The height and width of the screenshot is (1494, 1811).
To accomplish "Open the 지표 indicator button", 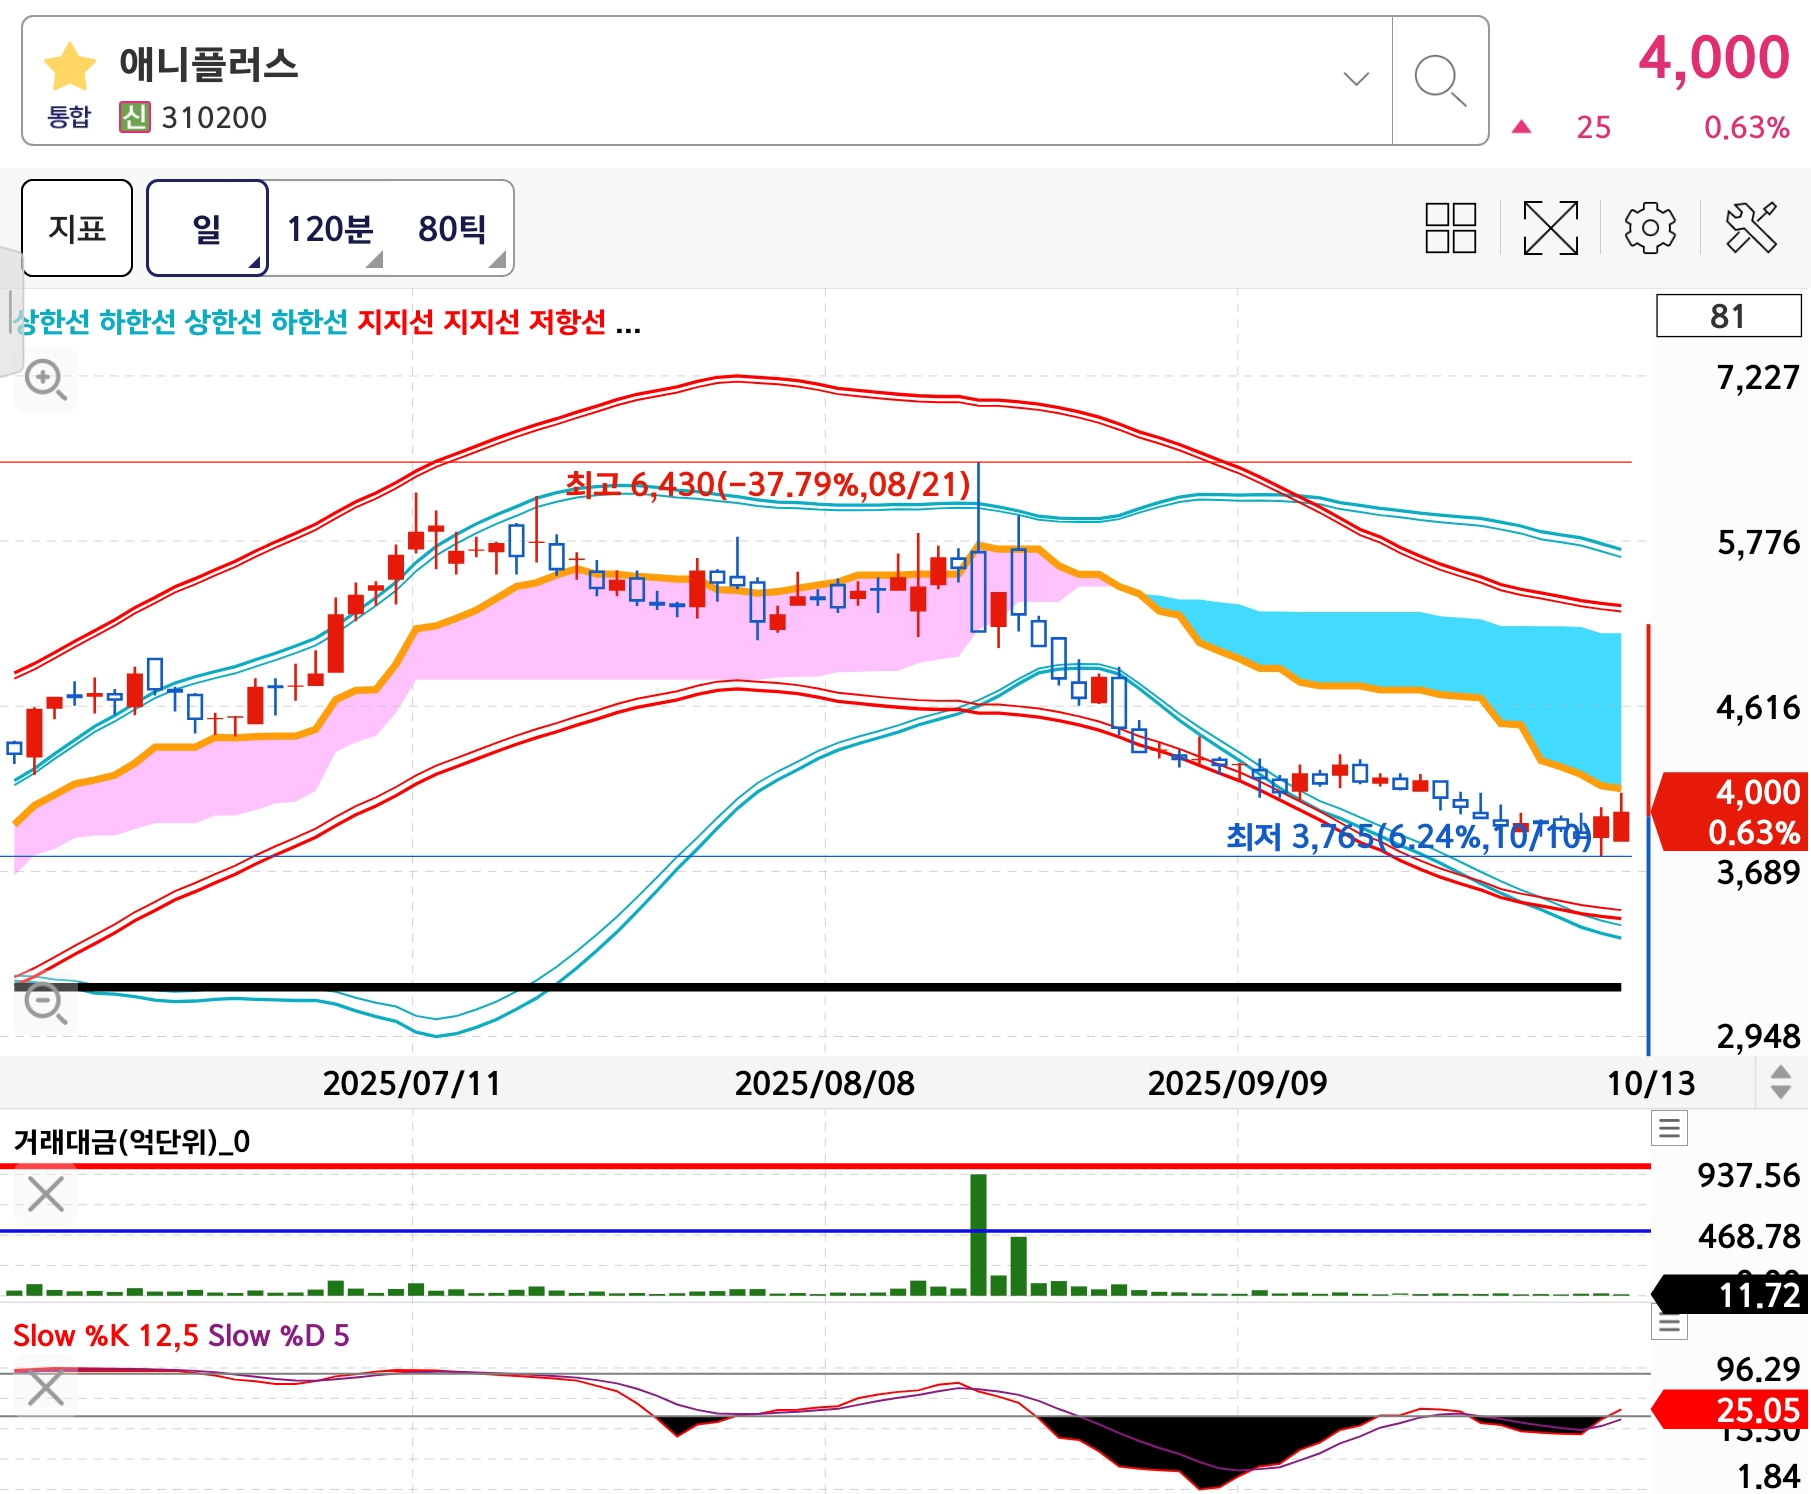I will (77, 228).
